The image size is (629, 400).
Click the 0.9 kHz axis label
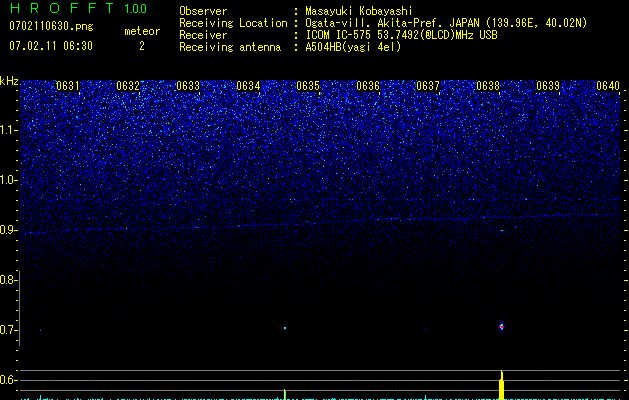pos(7,230)
